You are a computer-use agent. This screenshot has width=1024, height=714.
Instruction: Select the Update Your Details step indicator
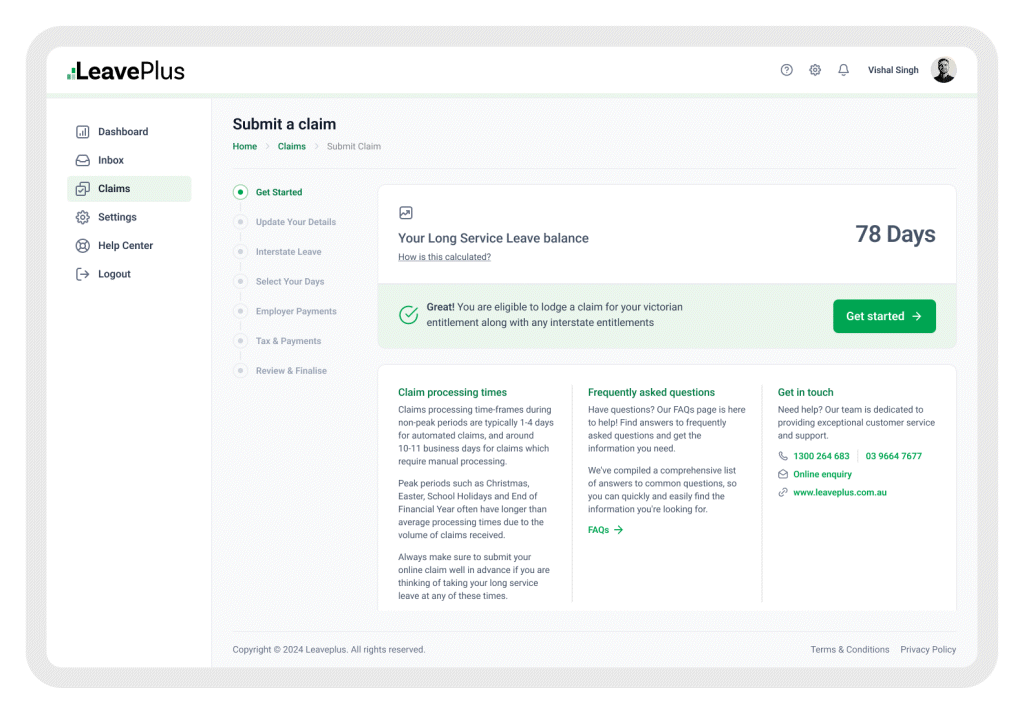(240, 222)
